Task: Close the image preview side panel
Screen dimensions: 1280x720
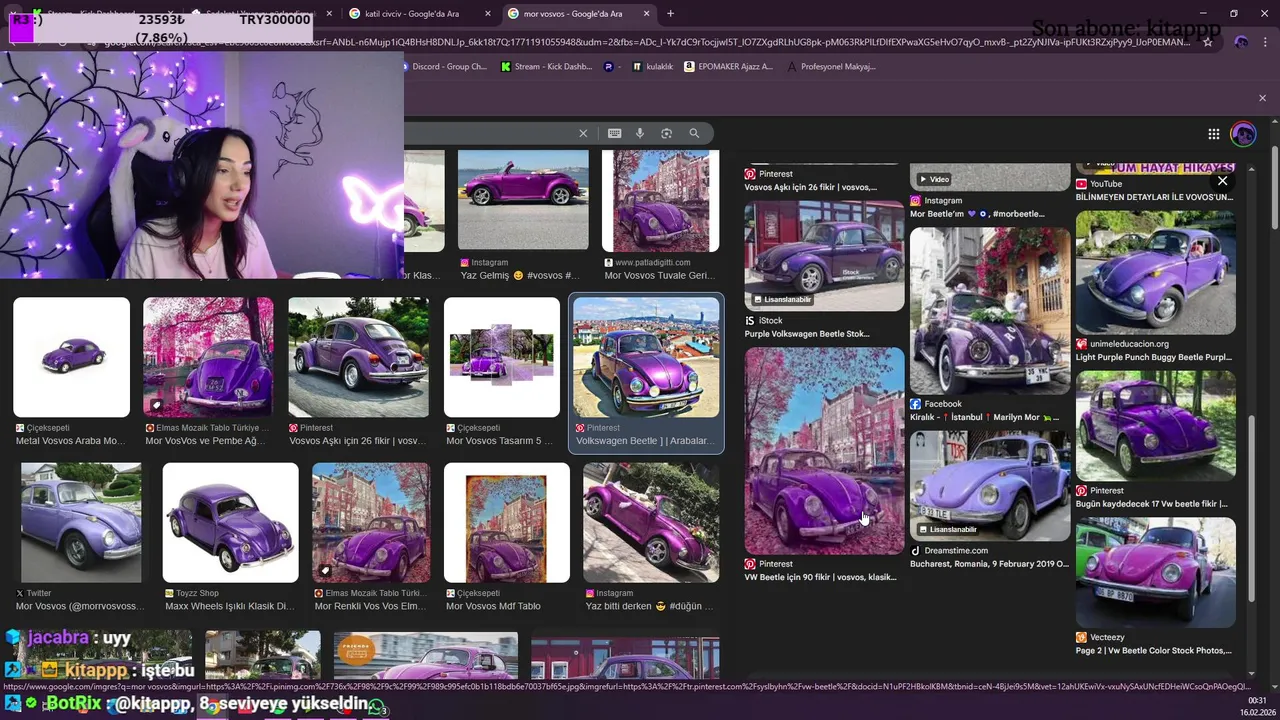Action: coord(1222,181)
